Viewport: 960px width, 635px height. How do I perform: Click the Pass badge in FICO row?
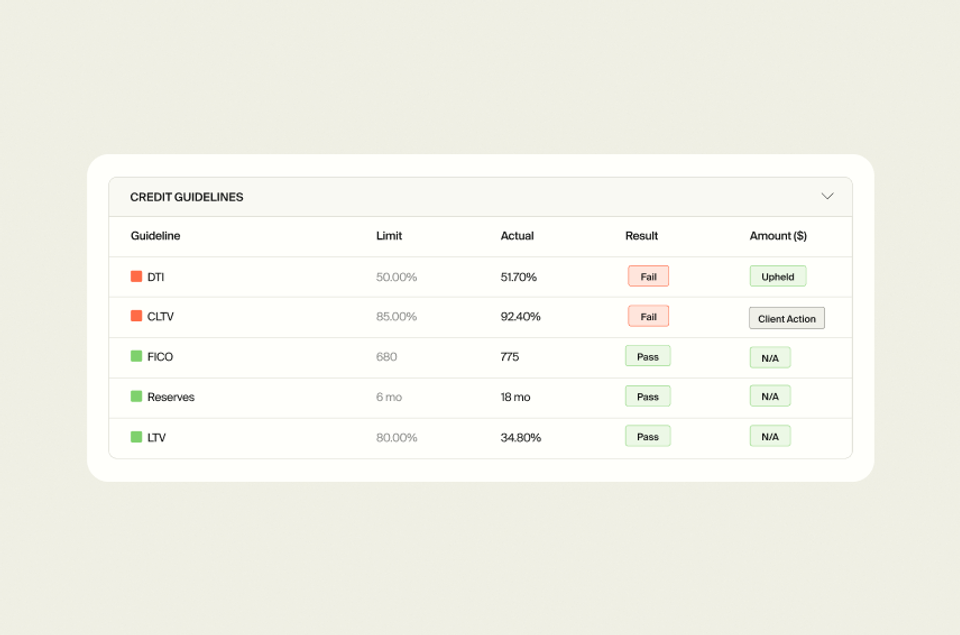648,356
